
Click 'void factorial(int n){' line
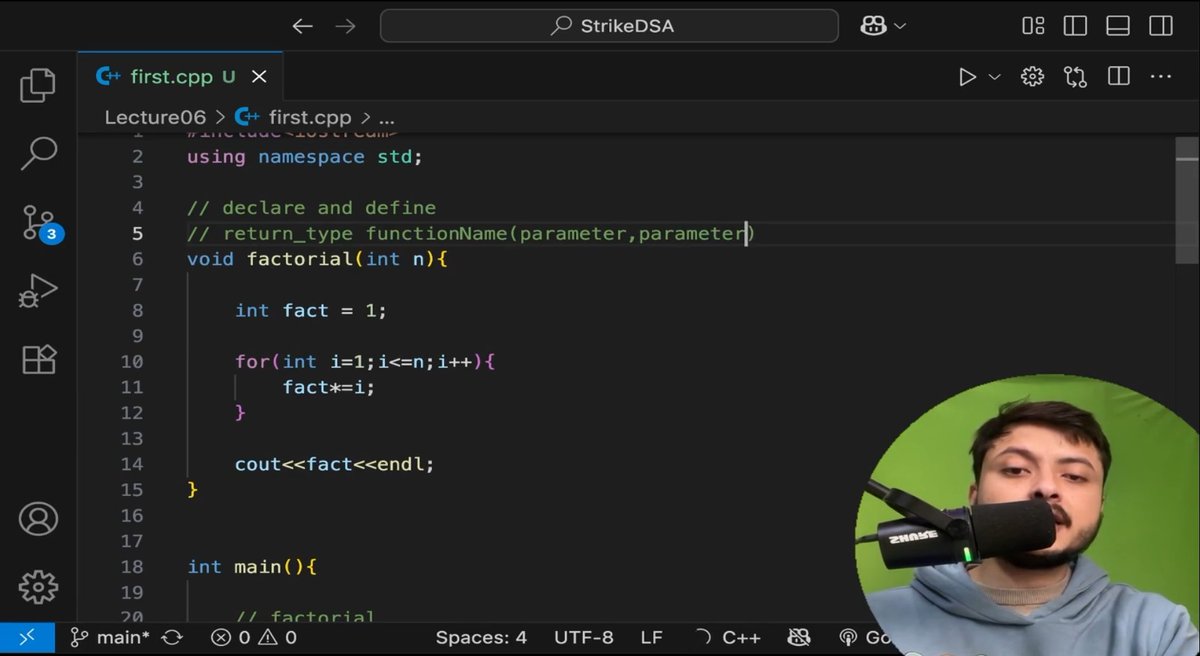click(317, 259)
